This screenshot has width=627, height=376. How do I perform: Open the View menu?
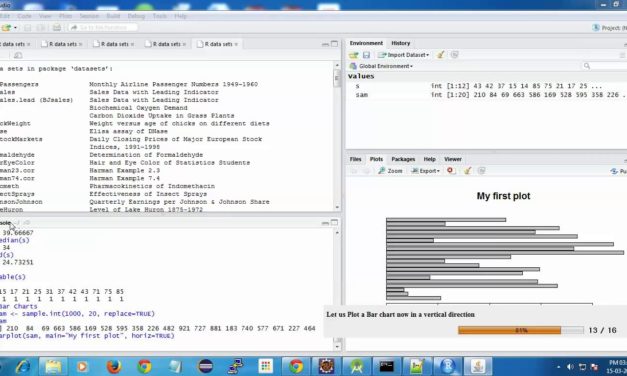point(45,16)
